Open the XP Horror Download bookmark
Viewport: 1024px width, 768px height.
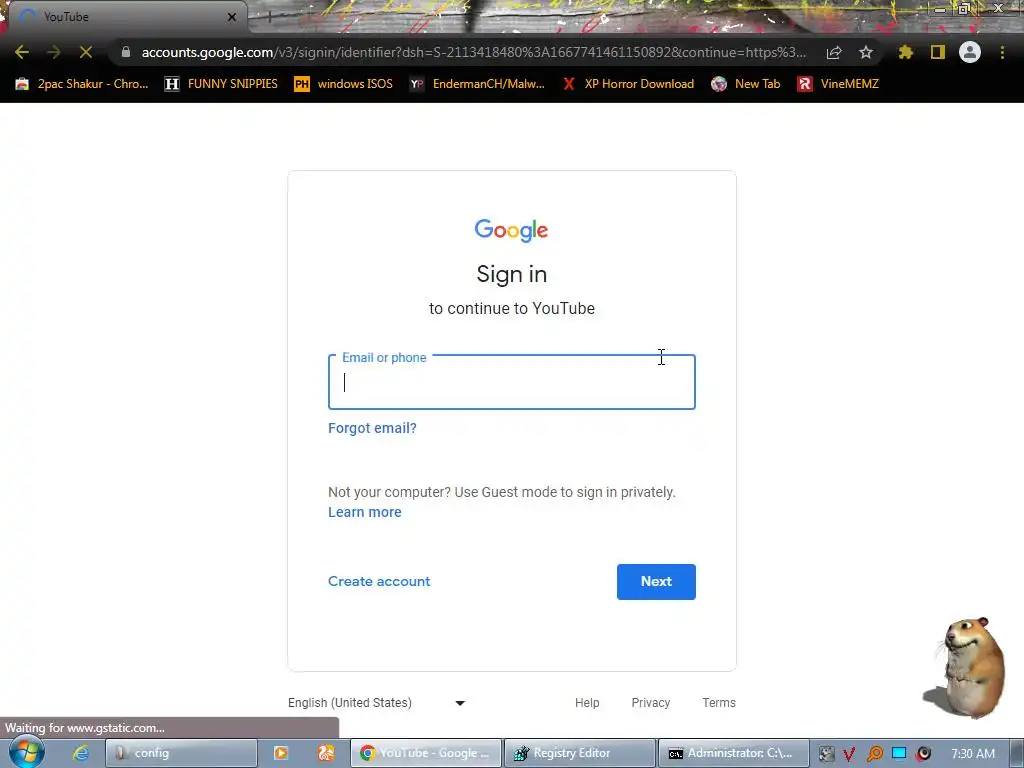(628, 84)
